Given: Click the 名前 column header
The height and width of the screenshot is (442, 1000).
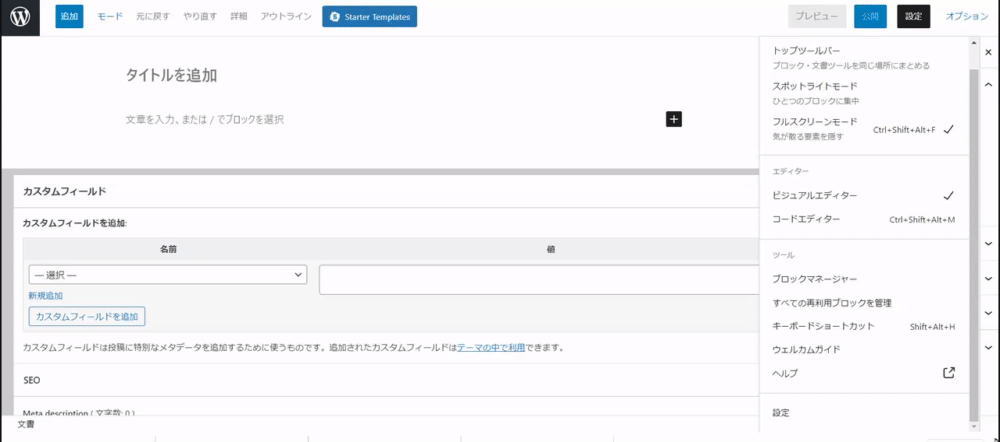Looking at the screenshot, I should (168, 250).
